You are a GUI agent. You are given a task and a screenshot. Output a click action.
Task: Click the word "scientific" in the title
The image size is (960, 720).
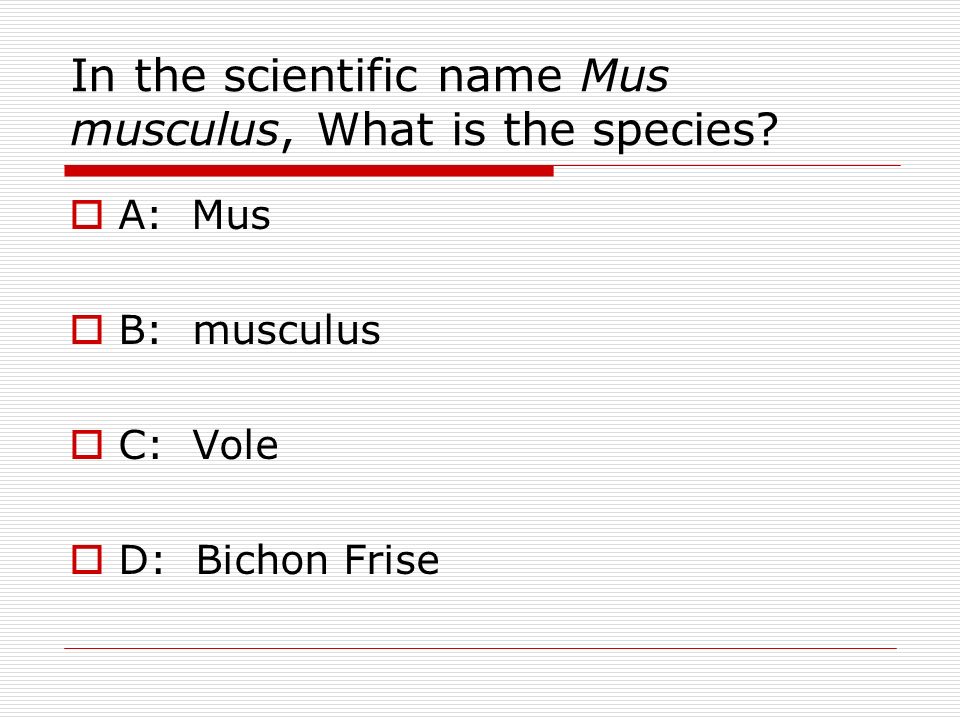tap(321, 76)
